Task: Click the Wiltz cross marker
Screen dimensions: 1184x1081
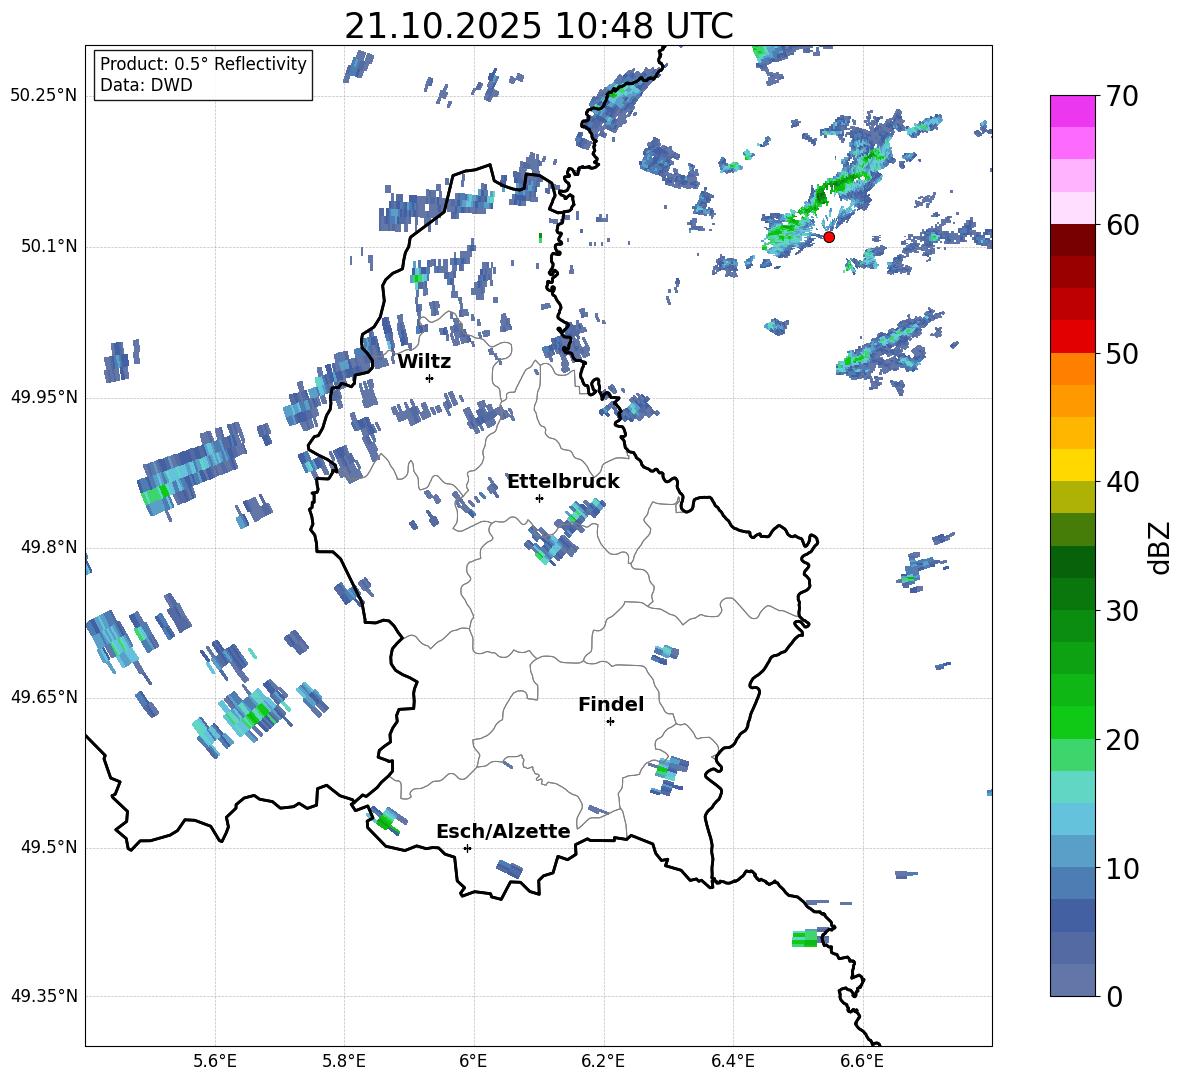Action: tap(429, 378)
